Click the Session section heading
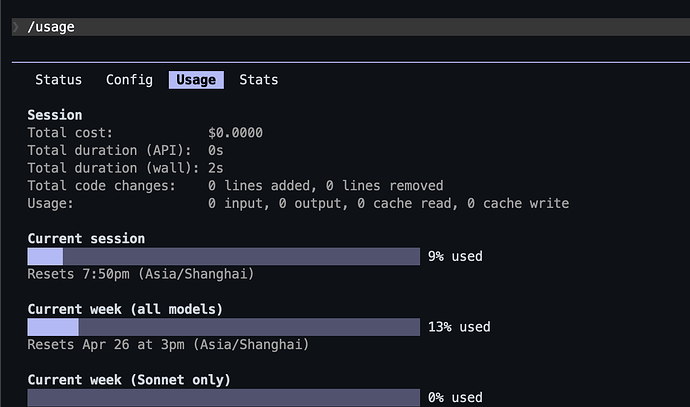Image resolution: width=690 pixels, height=407 pixels. pos(55,115)
